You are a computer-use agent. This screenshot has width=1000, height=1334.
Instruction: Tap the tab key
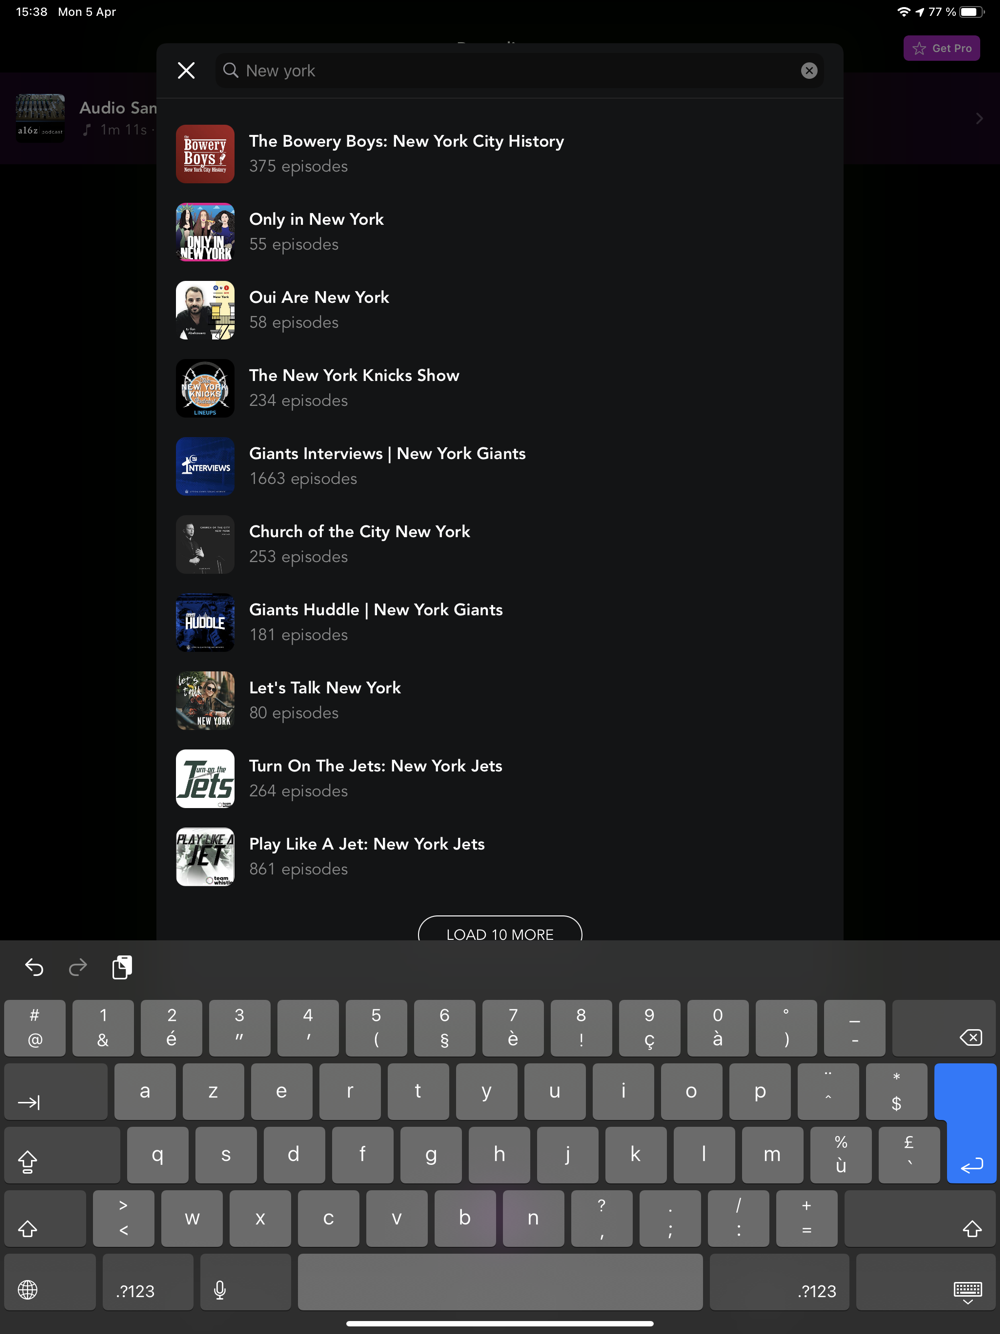tap(56, 1092)
